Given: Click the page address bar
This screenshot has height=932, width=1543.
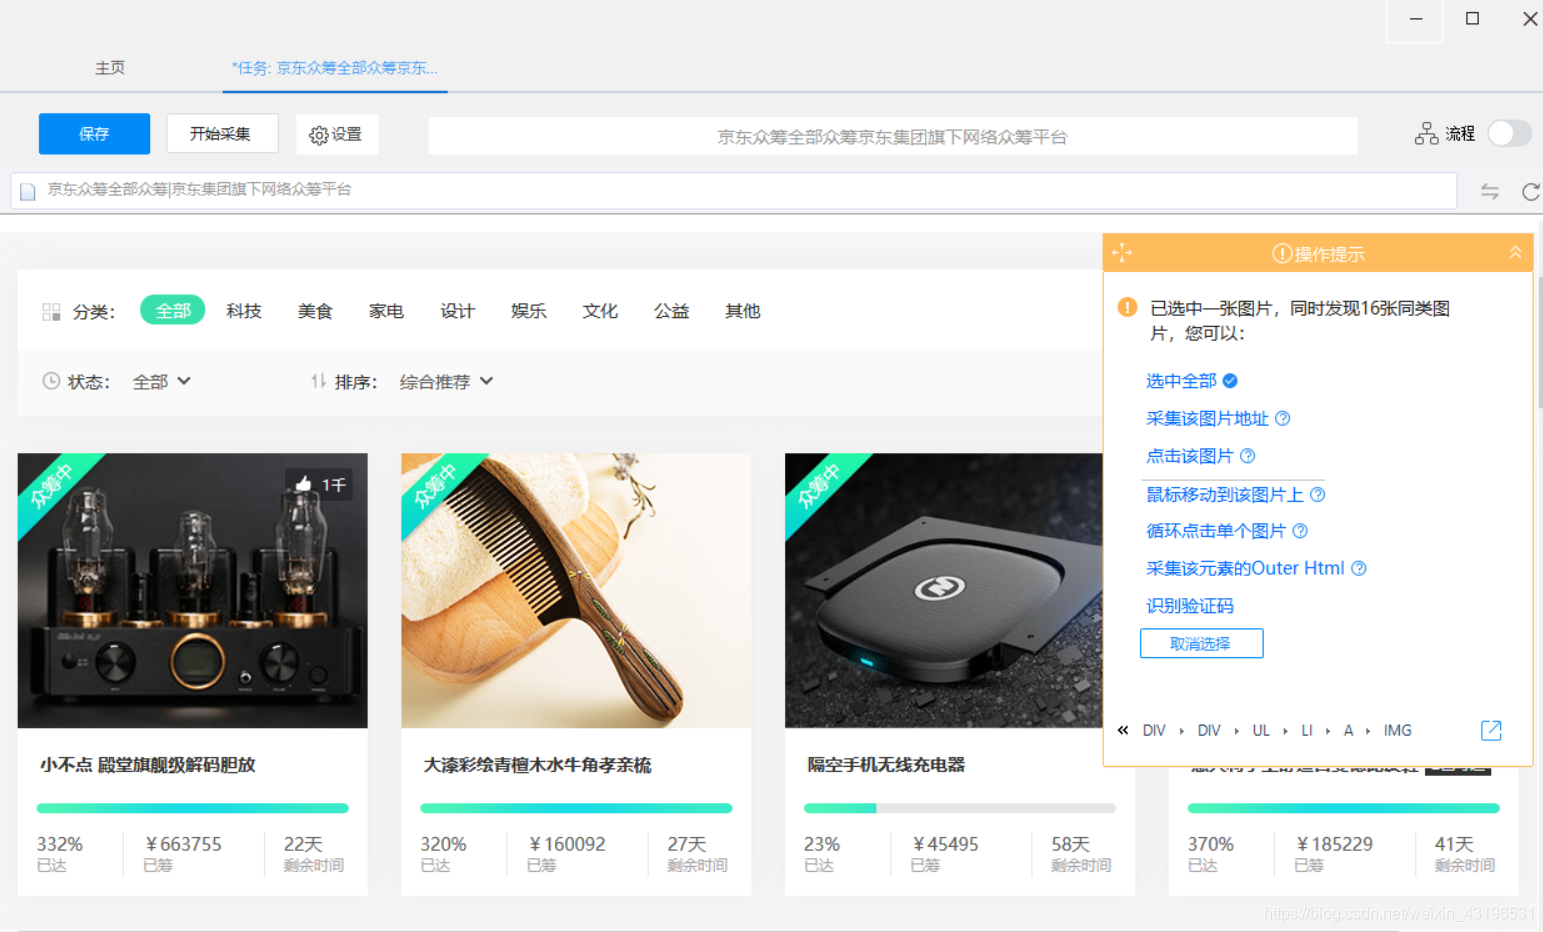Looking at the screenshot, I should (x=734, y=190).
